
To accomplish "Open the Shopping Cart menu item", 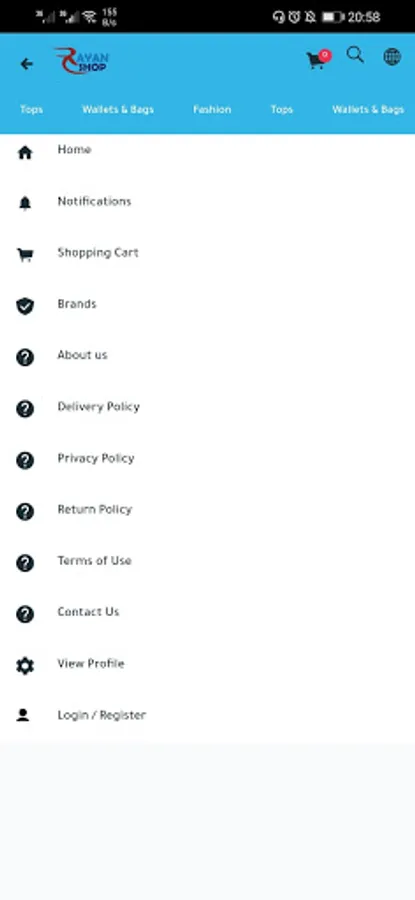I will point(207,253).
